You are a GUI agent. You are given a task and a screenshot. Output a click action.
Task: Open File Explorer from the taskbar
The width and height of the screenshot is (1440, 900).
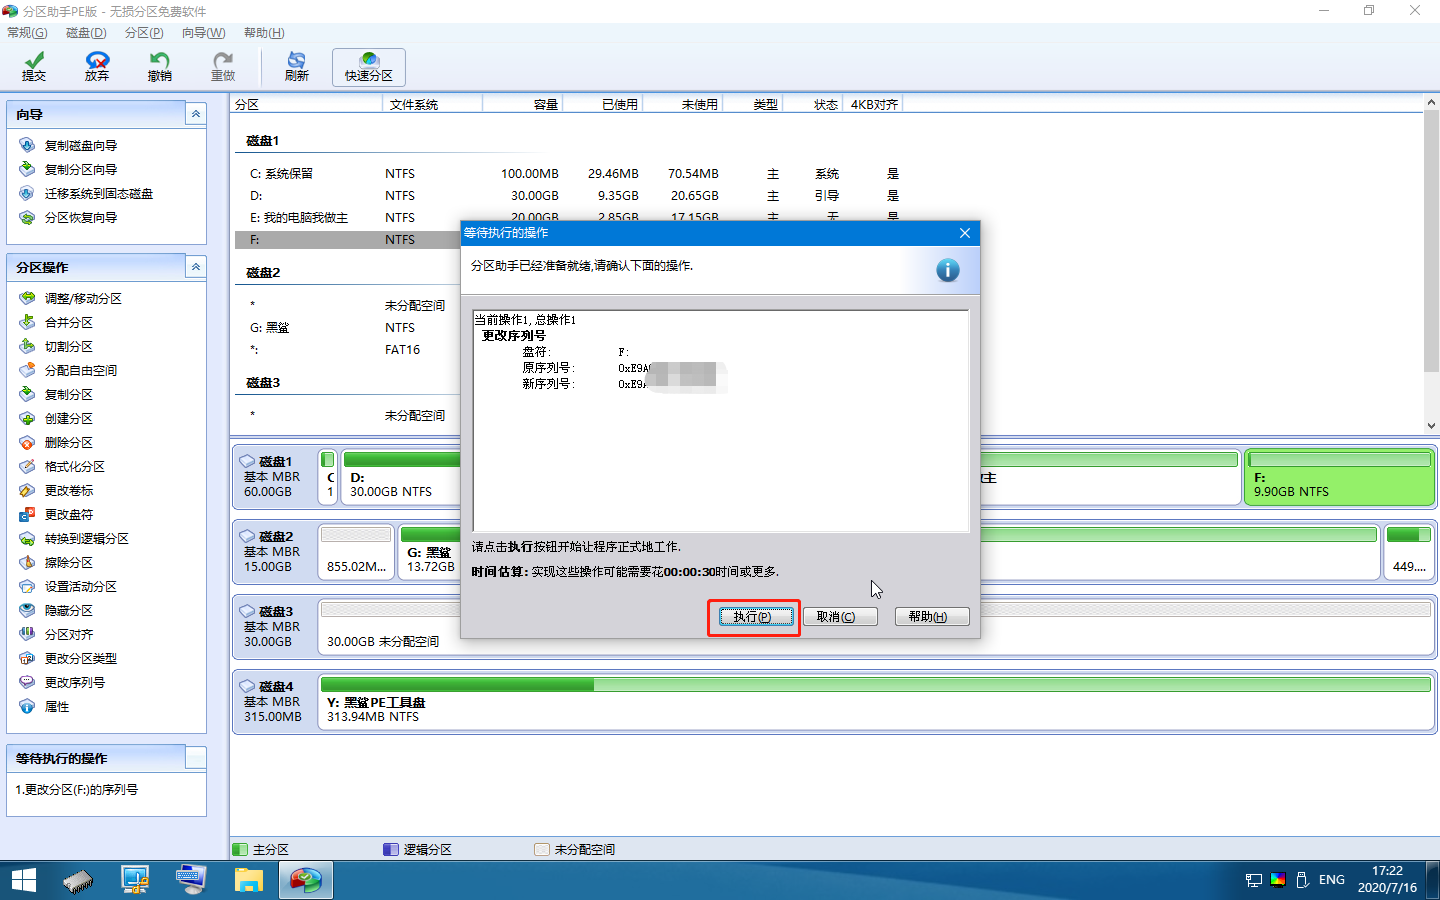pos(248,880)
